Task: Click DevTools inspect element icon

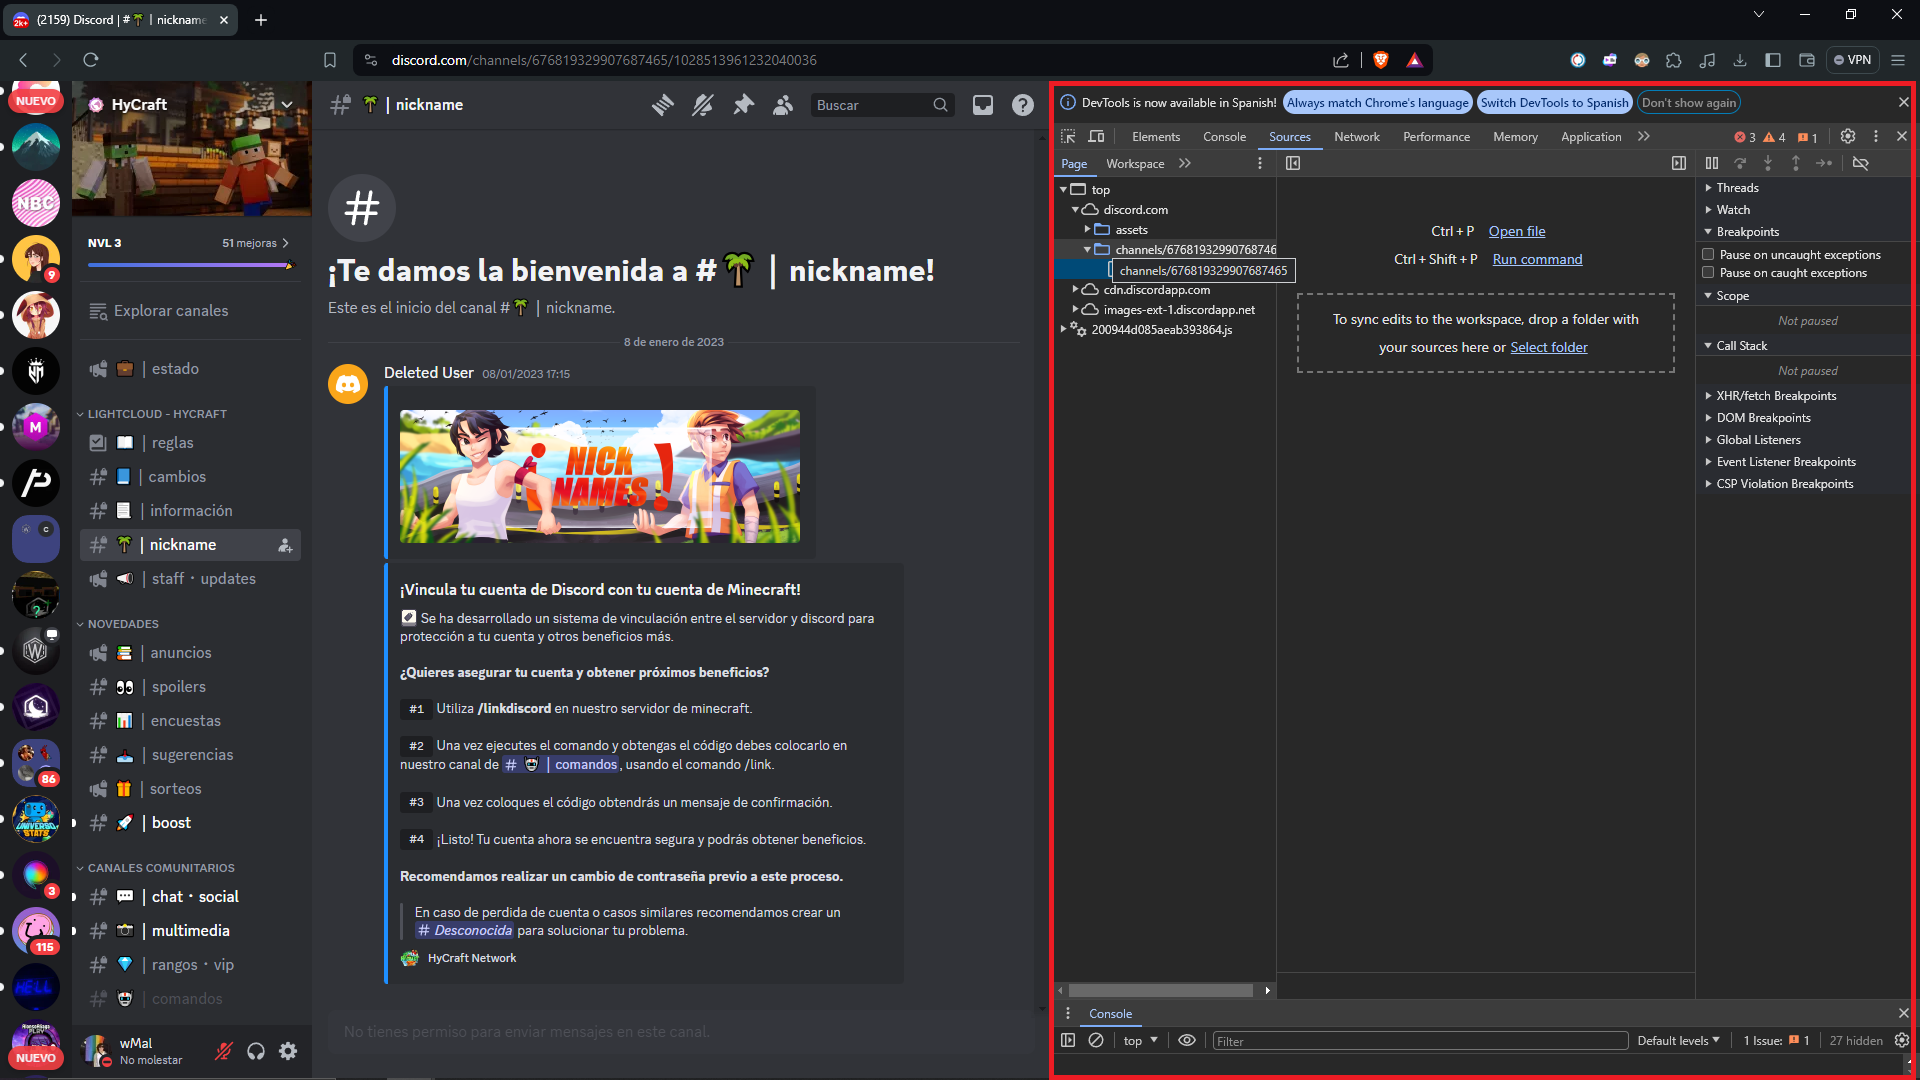Action: point(1068,137)
